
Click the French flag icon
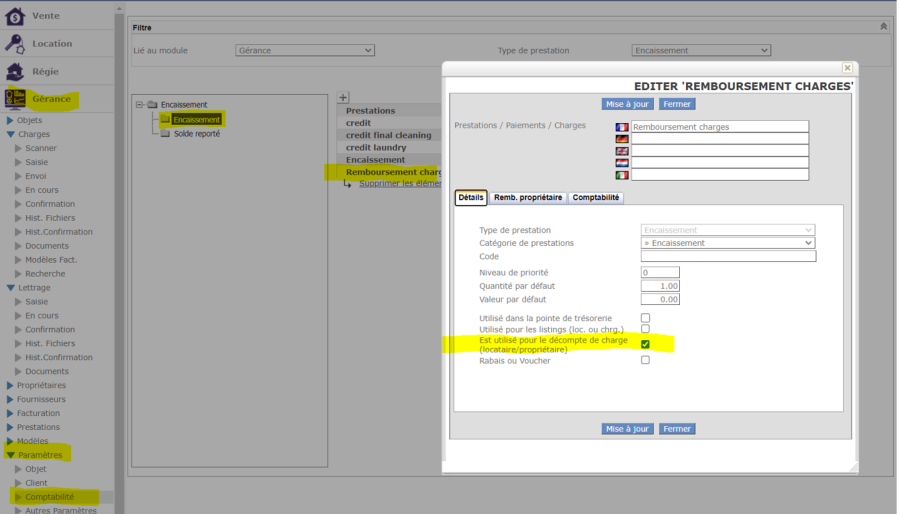pos(622,127)
